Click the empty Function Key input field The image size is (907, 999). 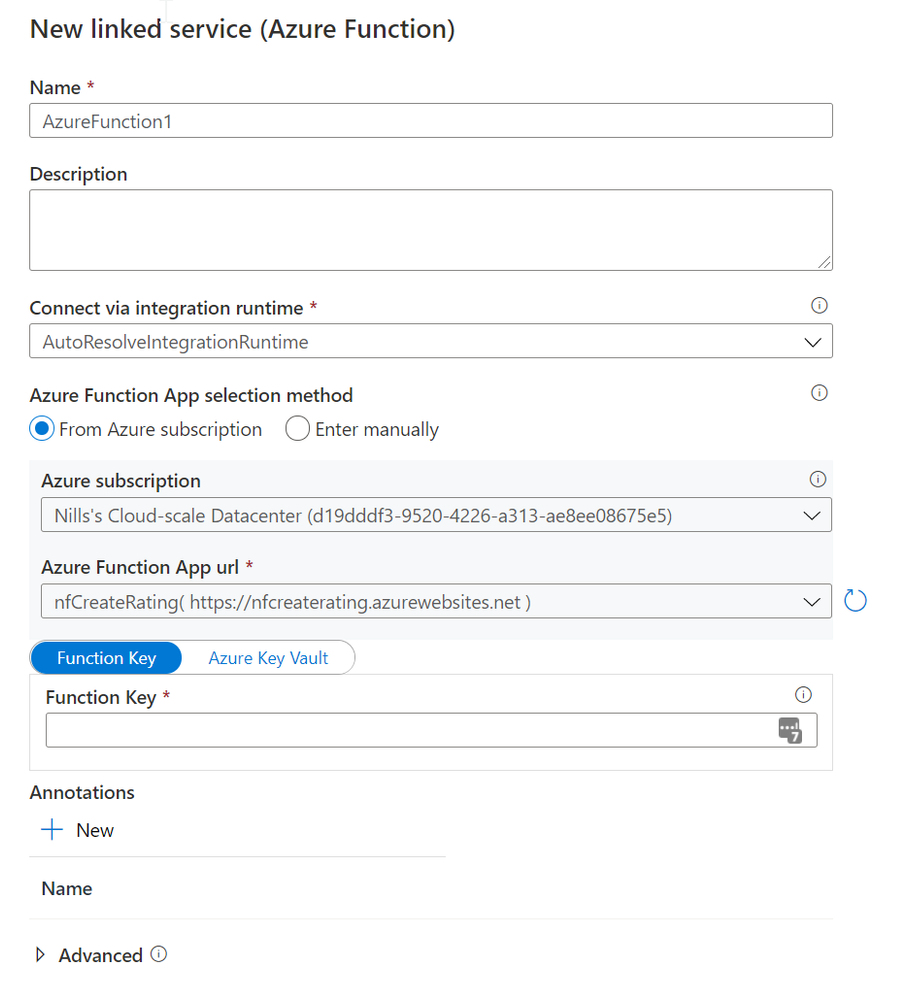coord(400,730)
